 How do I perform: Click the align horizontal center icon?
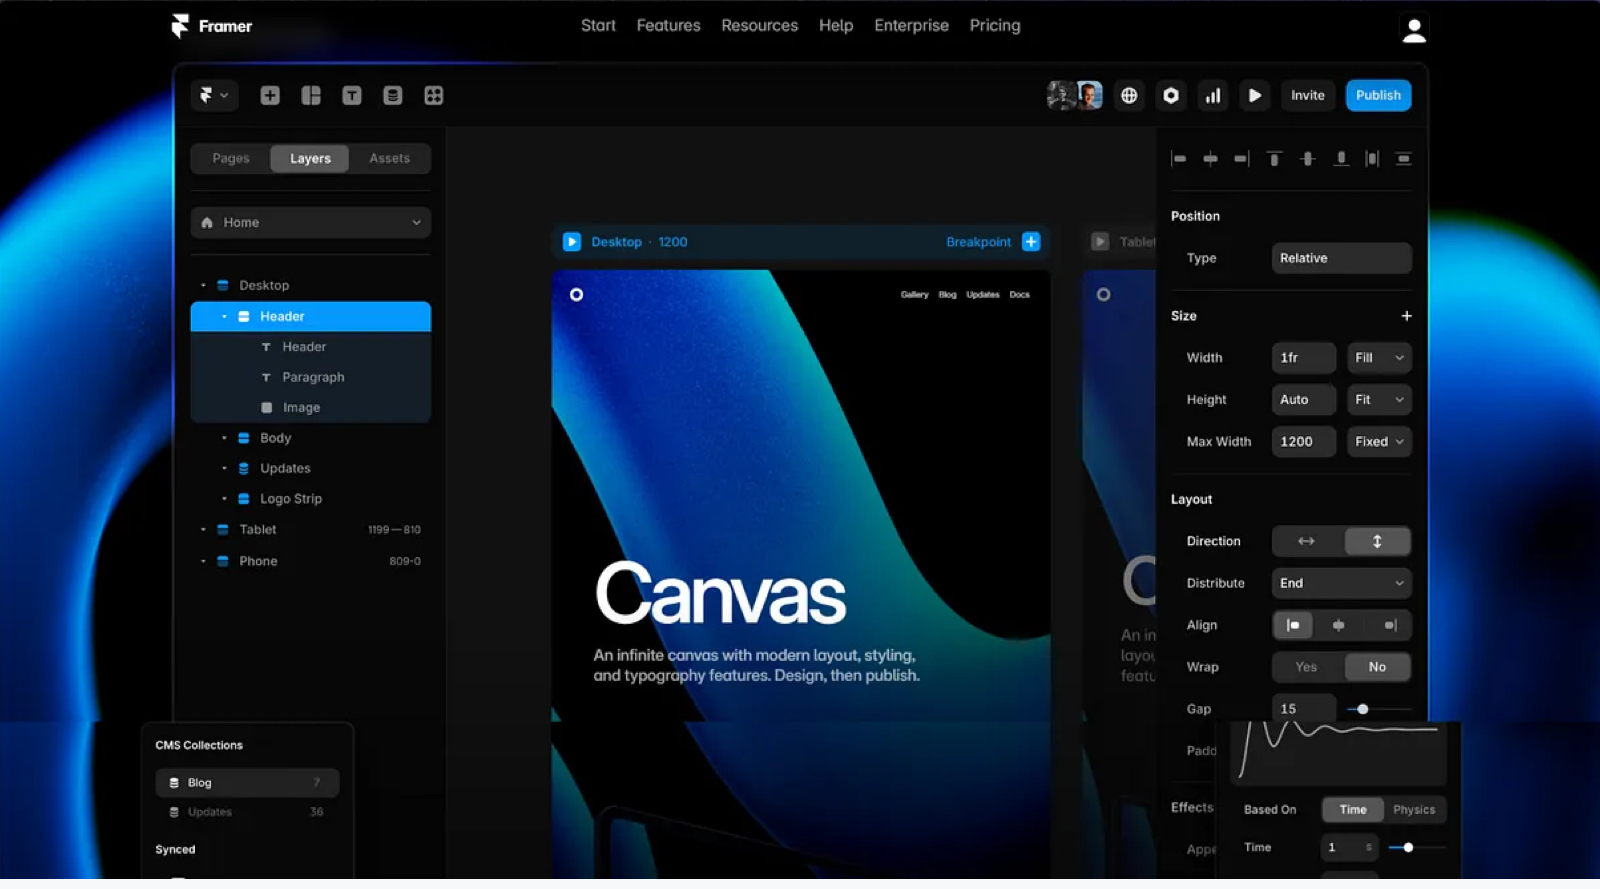coord(1210,158)
